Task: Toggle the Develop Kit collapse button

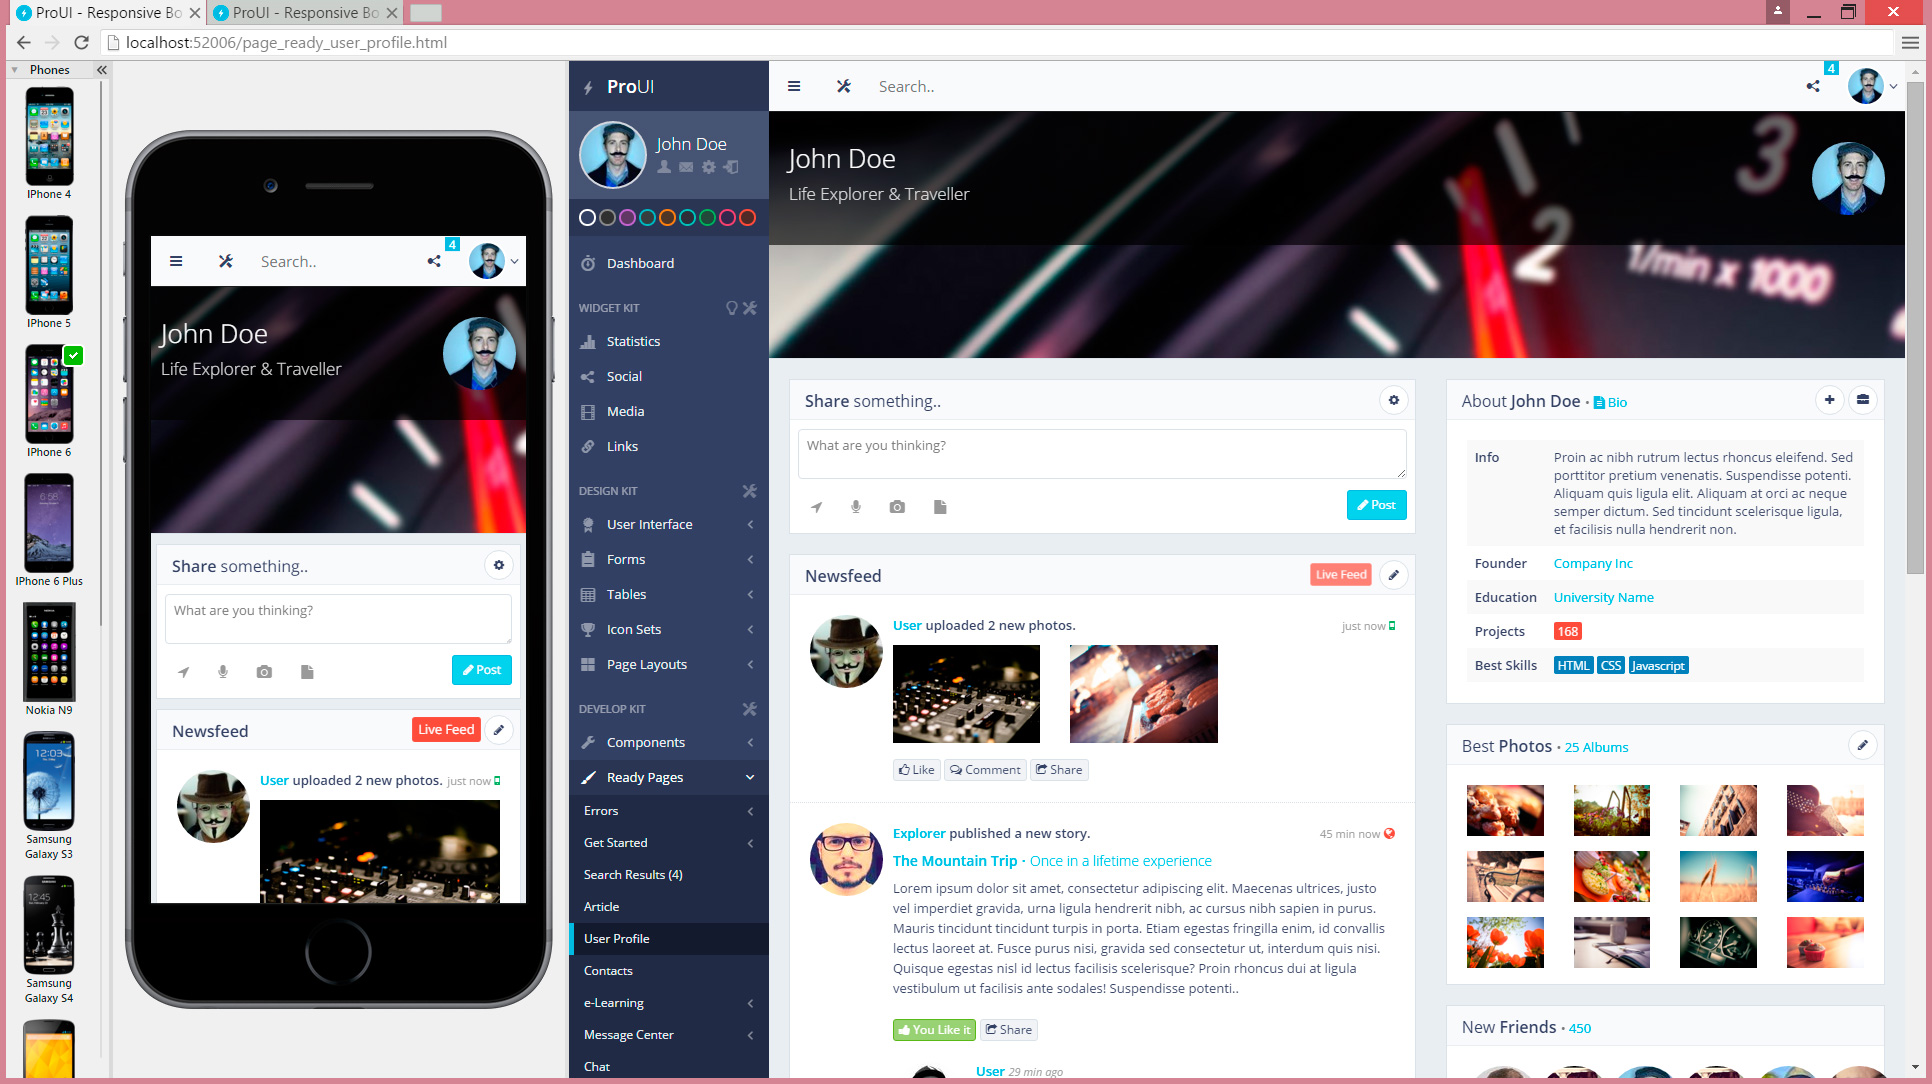Action: (x=752, y=707)
